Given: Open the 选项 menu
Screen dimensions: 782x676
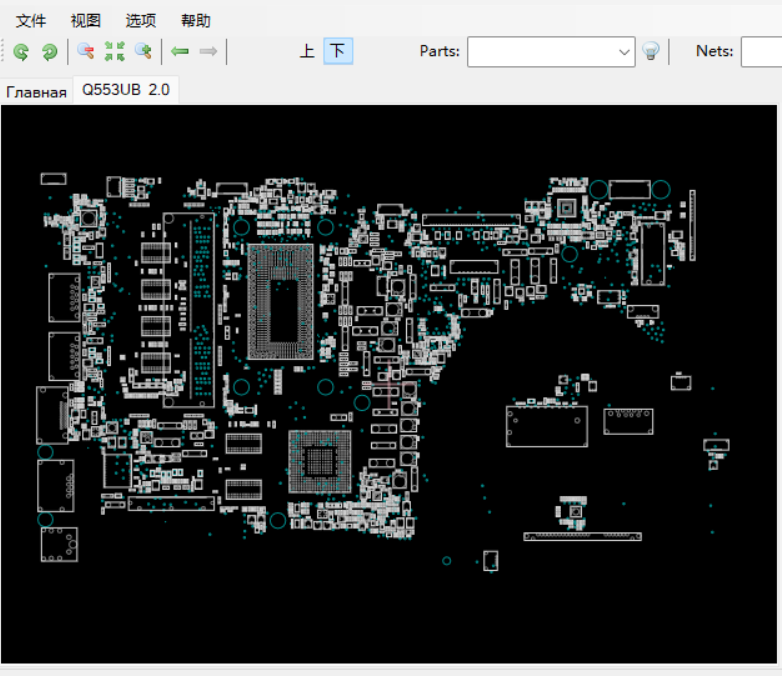Looking at the screenshot, I should pyautogui.click(x=141, y=20).
